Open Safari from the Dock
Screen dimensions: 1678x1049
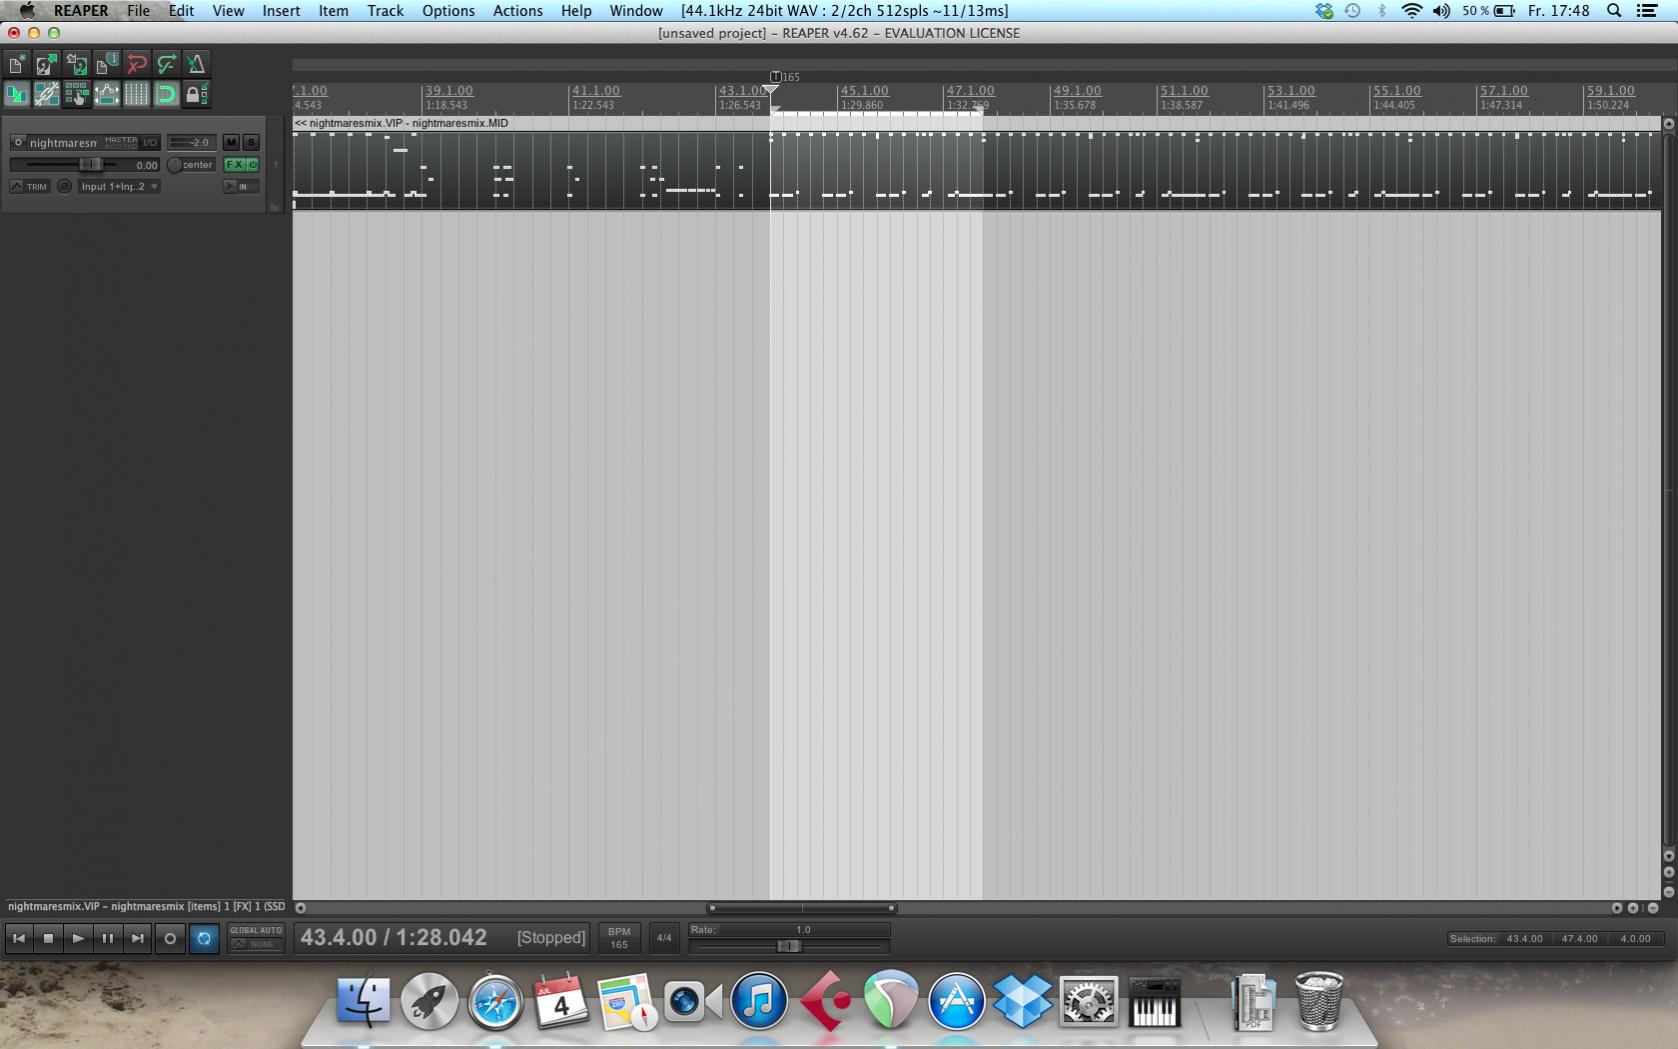pyautogui.click(x=495, y=1001)
